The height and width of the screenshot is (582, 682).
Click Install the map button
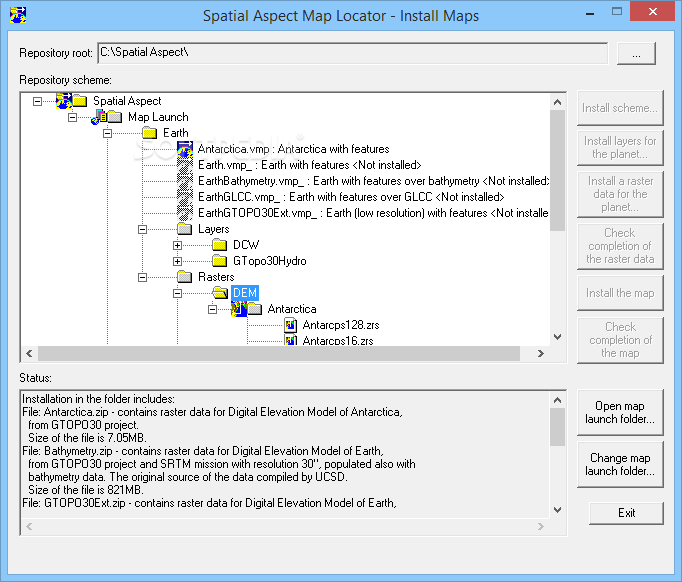[620, 293]
